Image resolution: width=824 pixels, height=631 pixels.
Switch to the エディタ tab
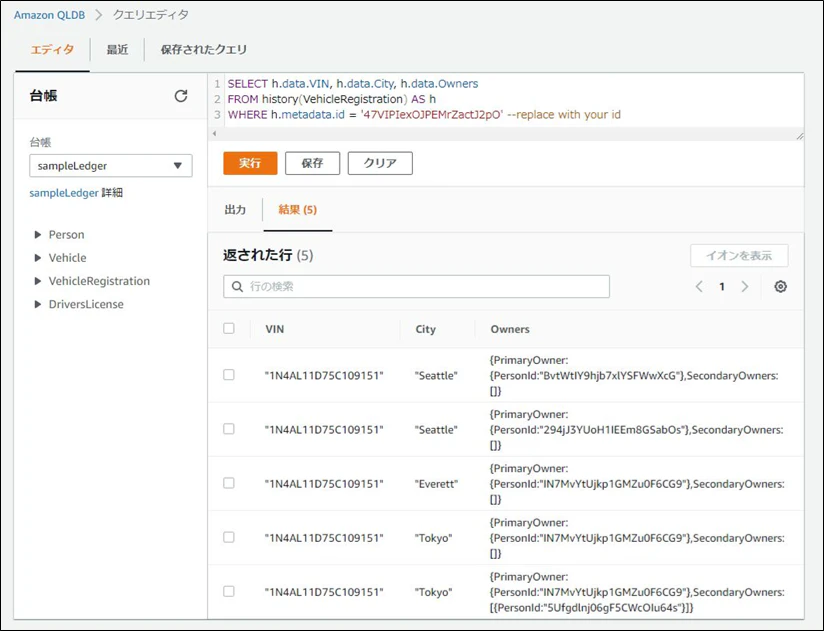click(x=52, y=49)
